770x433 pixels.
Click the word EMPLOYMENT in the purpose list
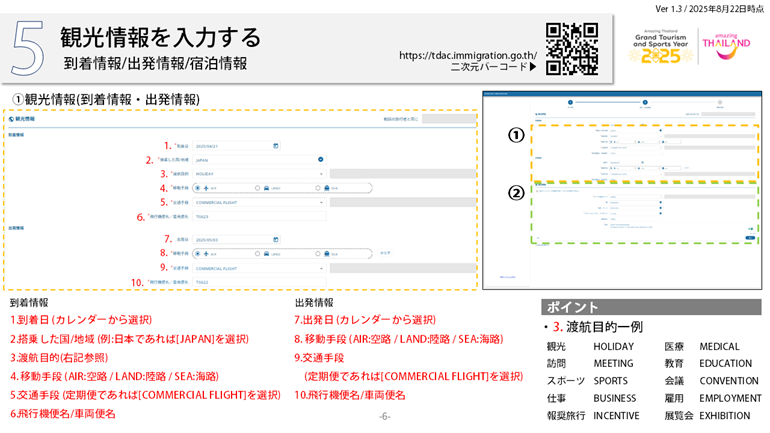pos(730,399)
